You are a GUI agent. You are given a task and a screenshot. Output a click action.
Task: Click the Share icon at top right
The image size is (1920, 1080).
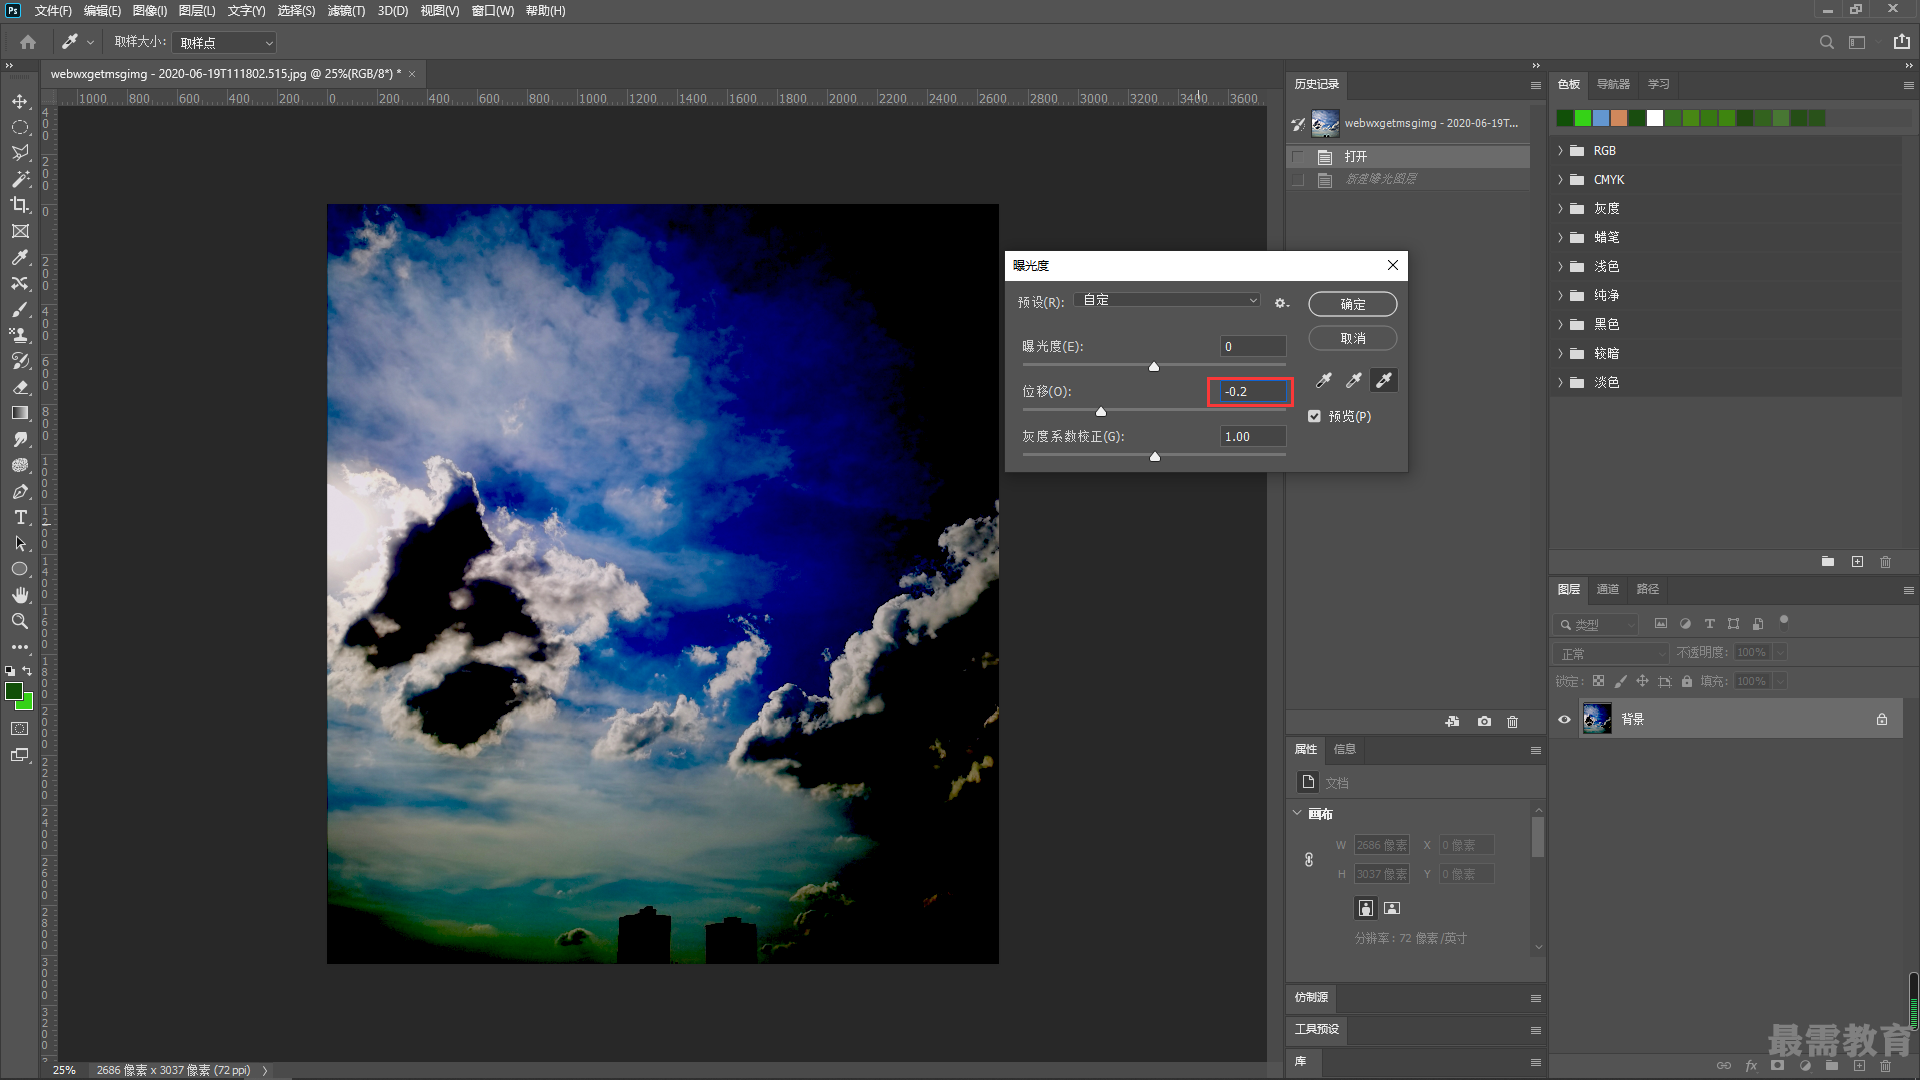tap(1901, 42)
